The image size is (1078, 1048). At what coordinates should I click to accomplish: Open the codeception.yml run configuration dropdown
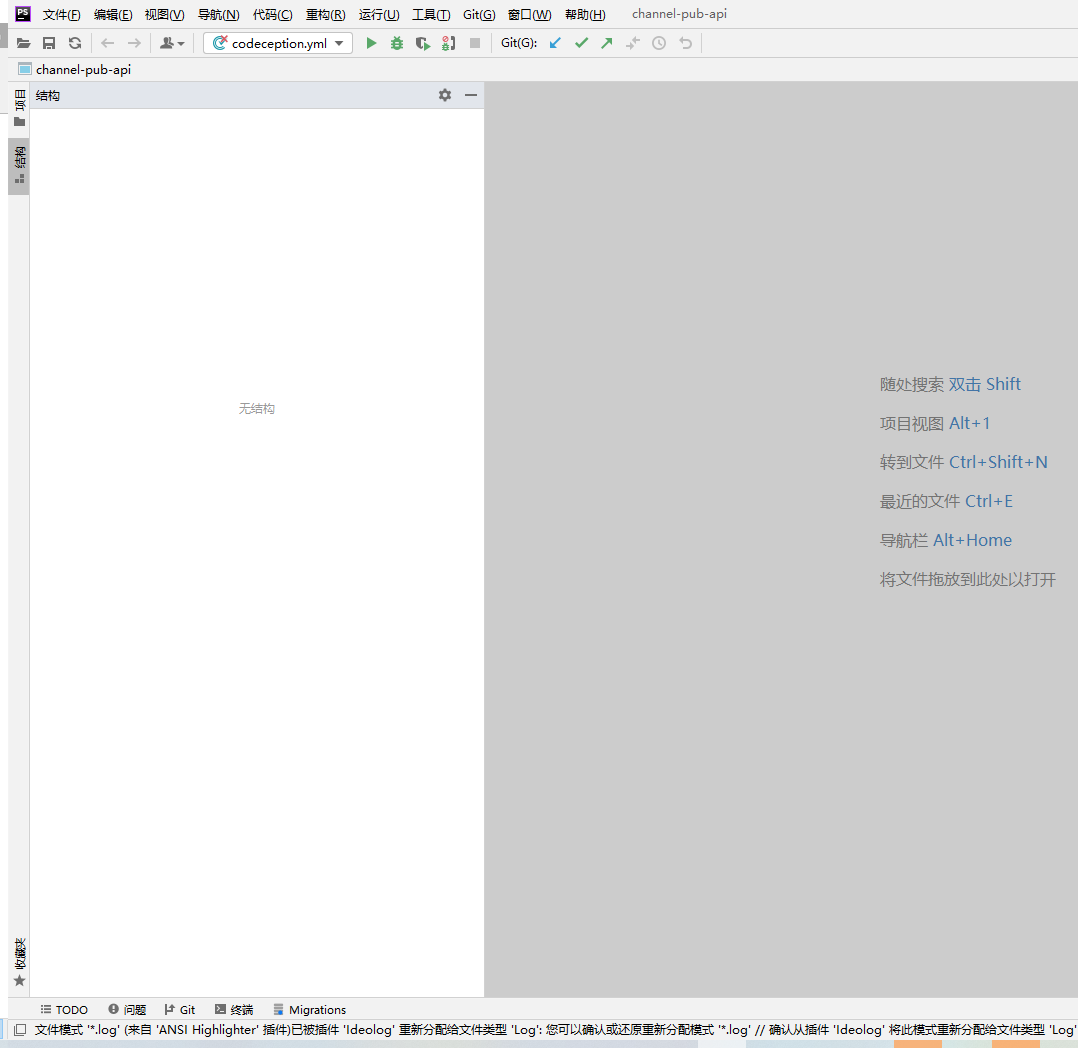coord(278,43)
